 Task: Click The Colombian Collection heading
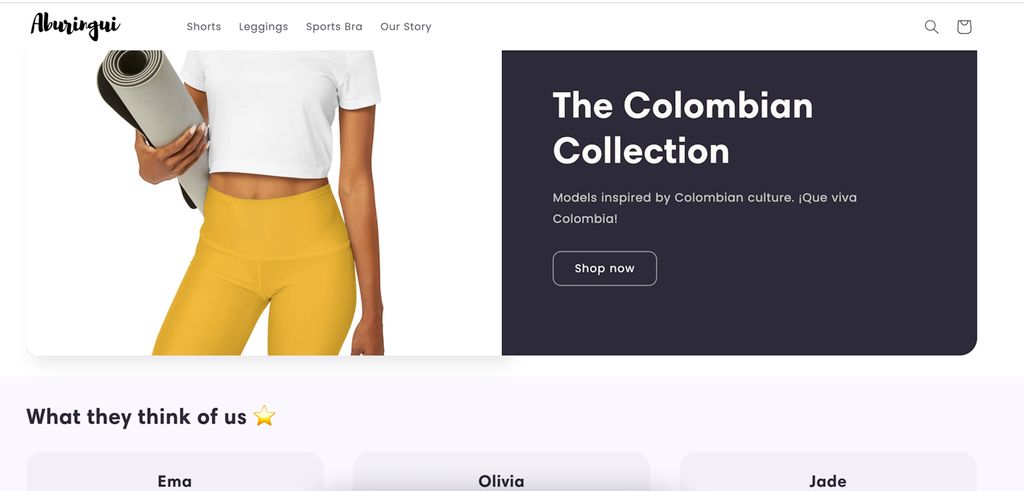click(x=682, y=127)
